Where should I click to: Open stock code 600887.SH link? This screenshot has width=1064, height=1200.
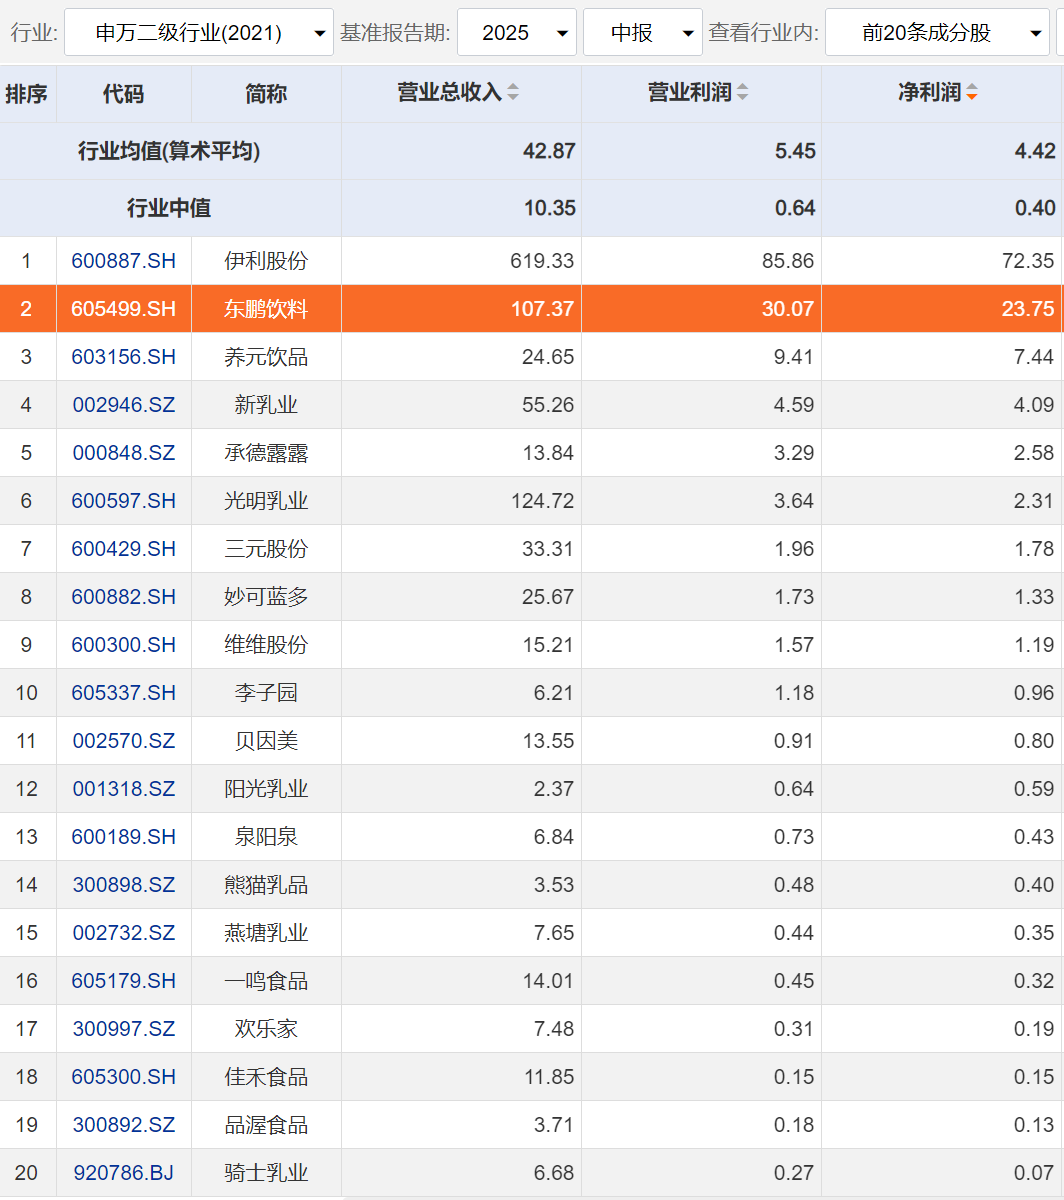coord(124,261)
